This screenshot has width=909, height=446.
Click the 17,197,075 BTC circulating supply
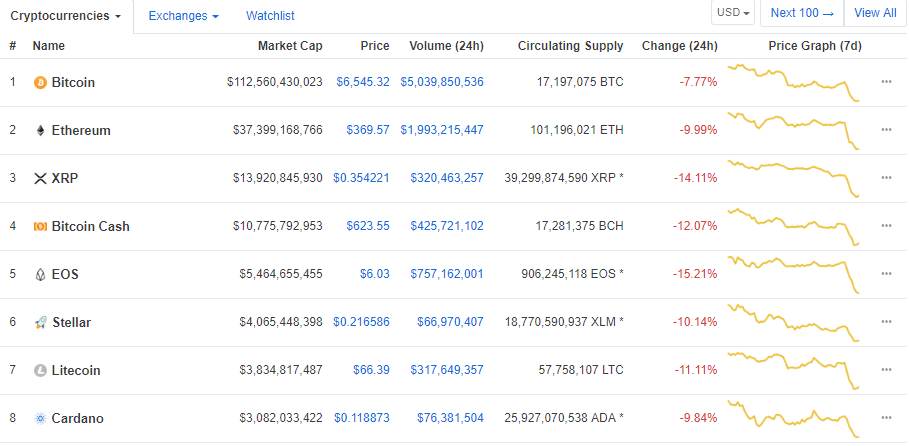click(x=580, y=82)
